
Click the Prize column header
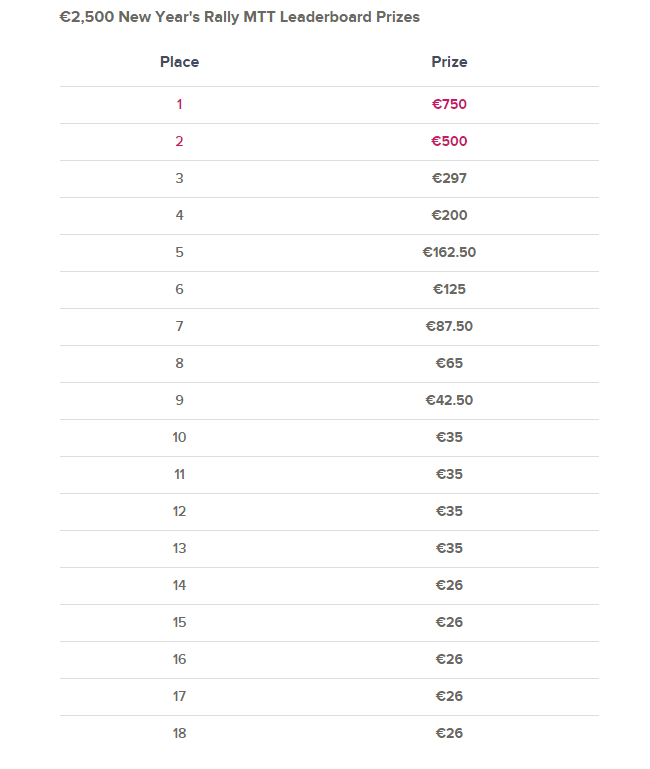449,62
